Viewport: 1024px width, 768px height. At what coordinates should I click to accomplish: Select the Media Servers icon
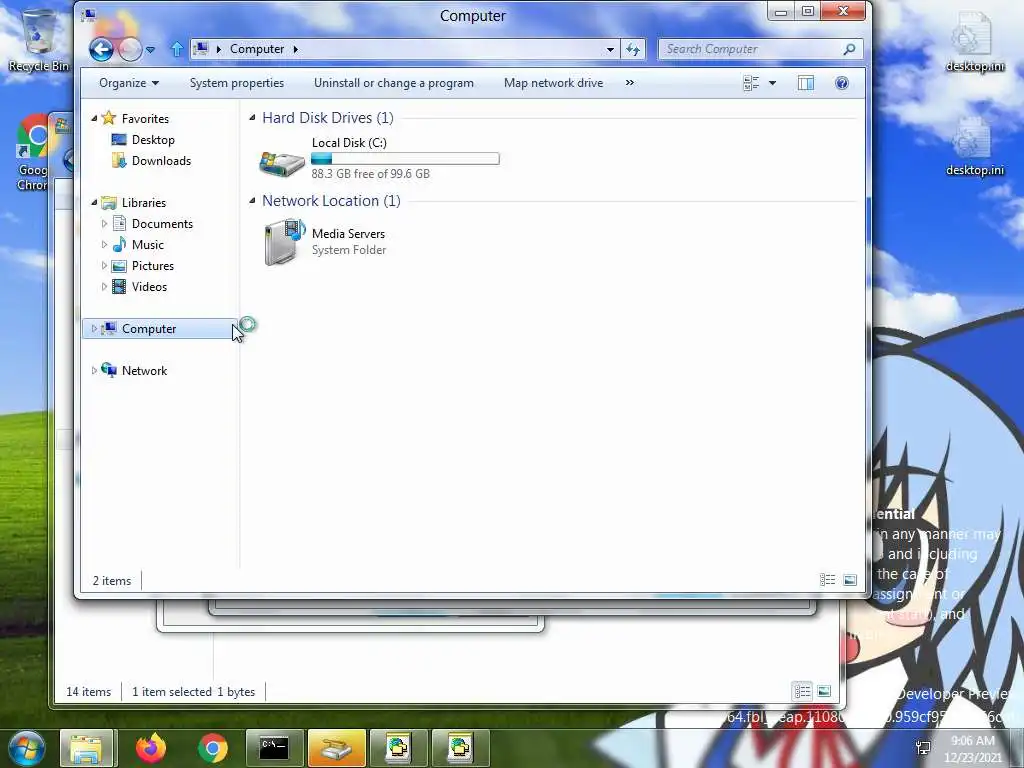[x=284, y=242]
